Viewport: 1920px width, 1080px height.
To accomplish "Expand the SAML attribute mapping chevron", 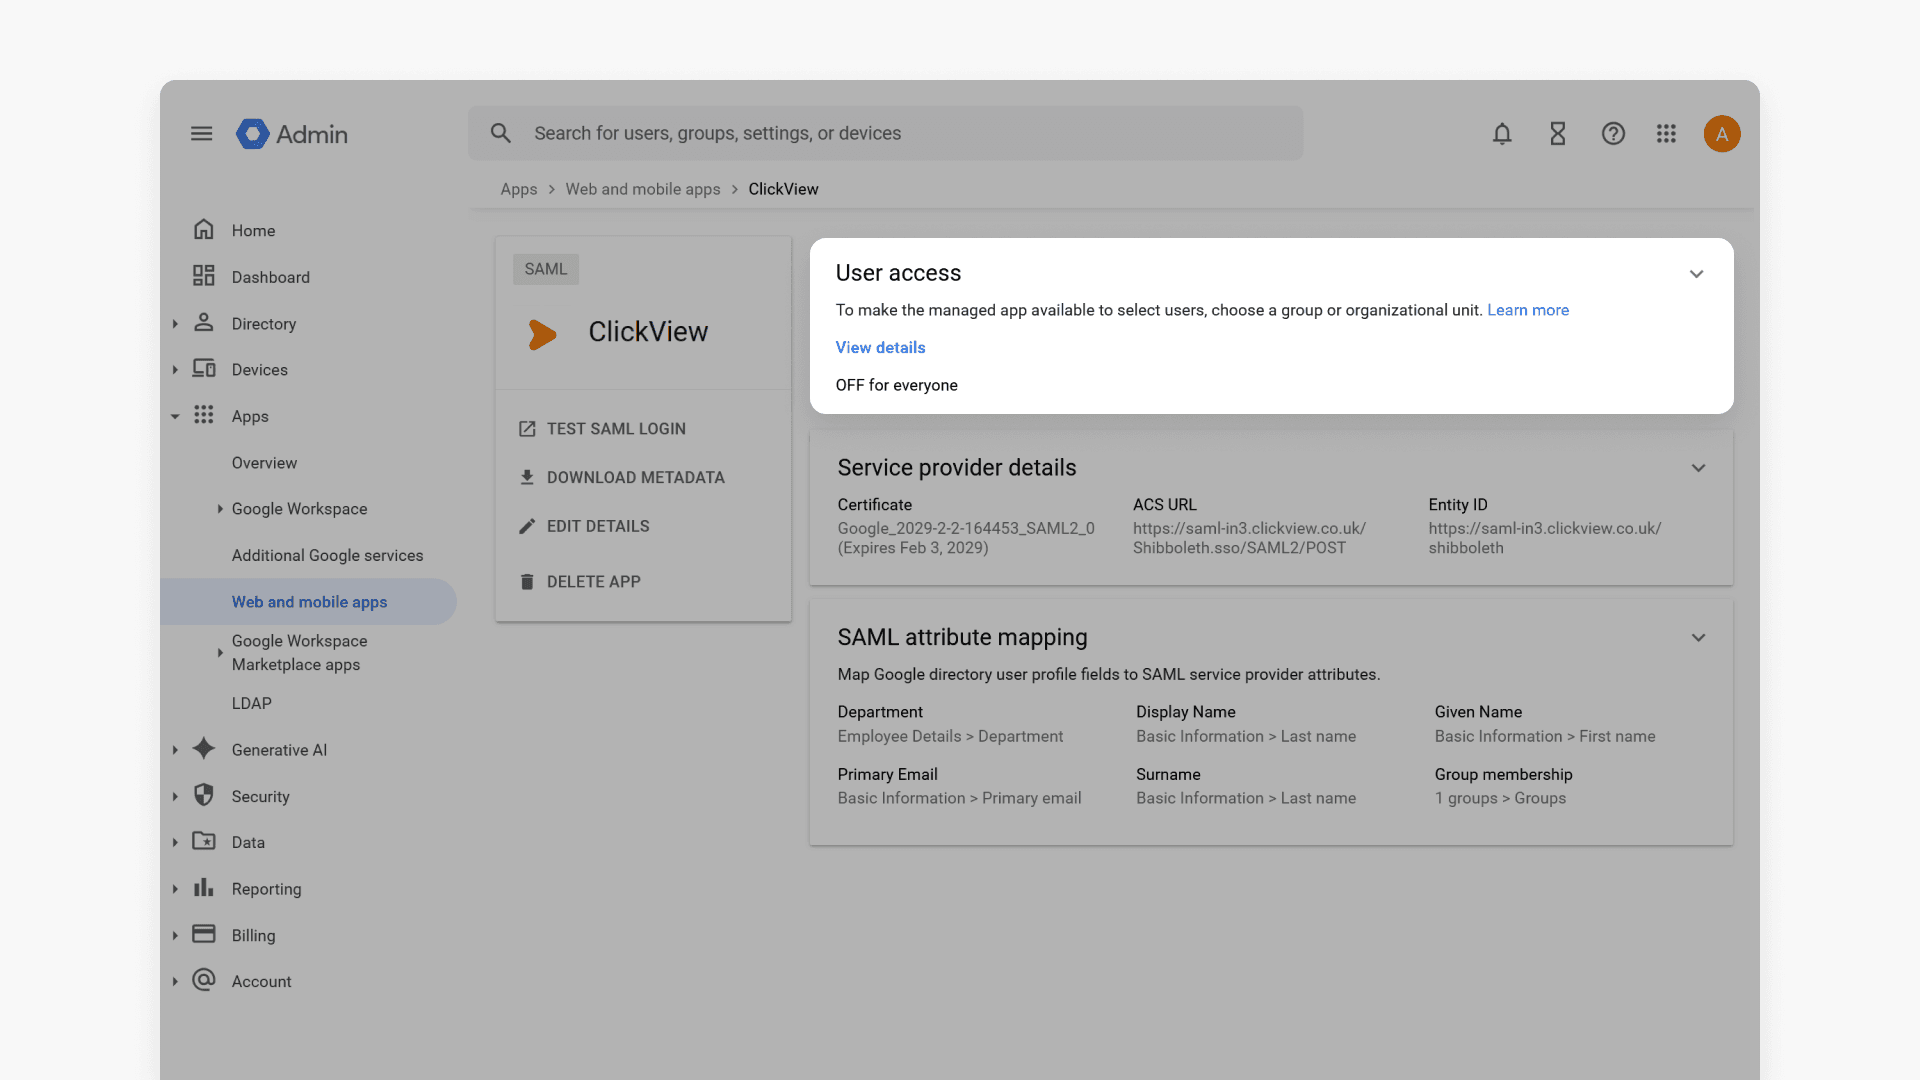I will pos(1698,638).
